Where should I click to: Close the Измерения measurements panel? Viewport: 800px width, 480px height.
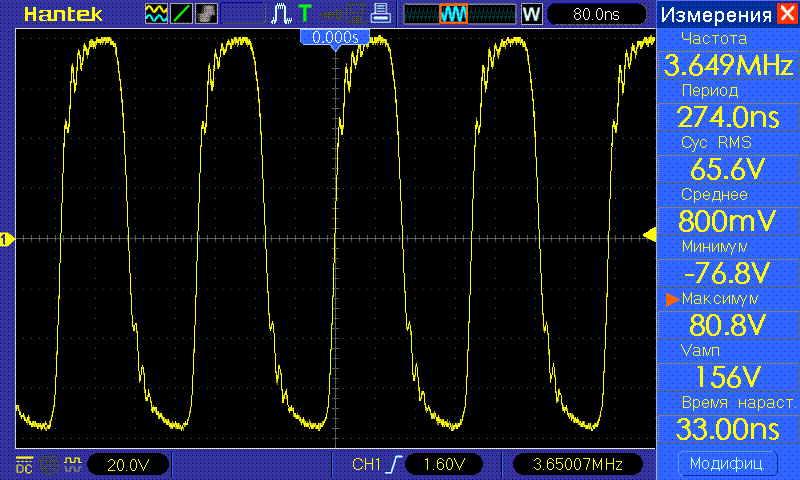tap(788, 14)
